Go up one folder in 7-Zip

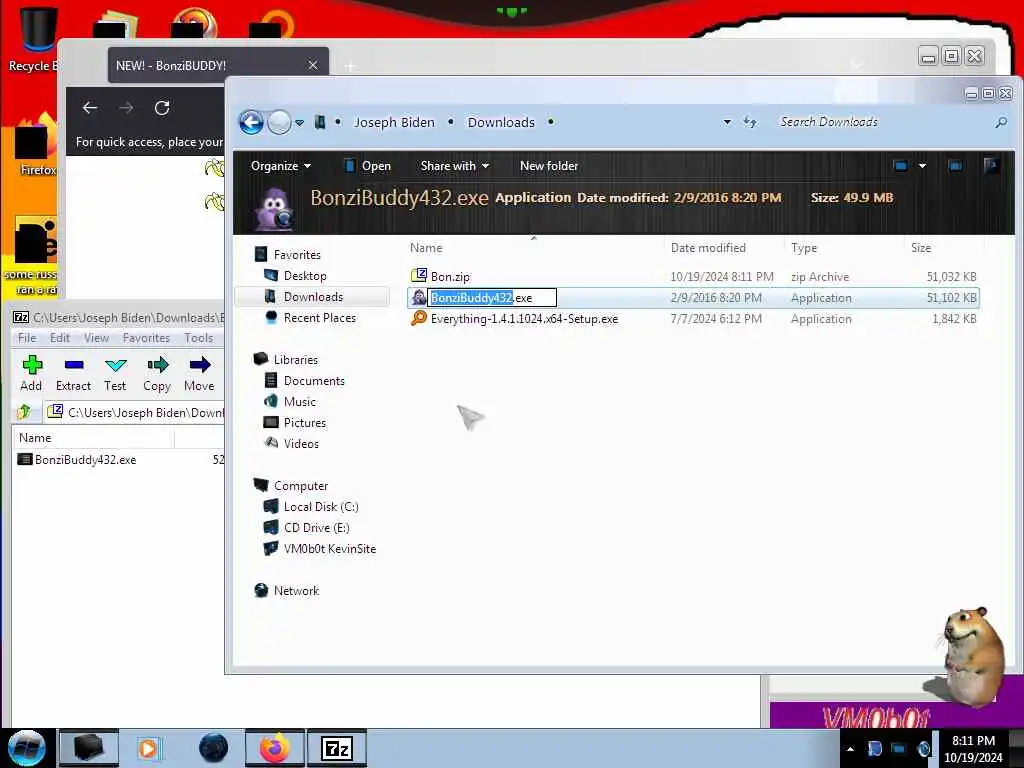pos(24,412)
